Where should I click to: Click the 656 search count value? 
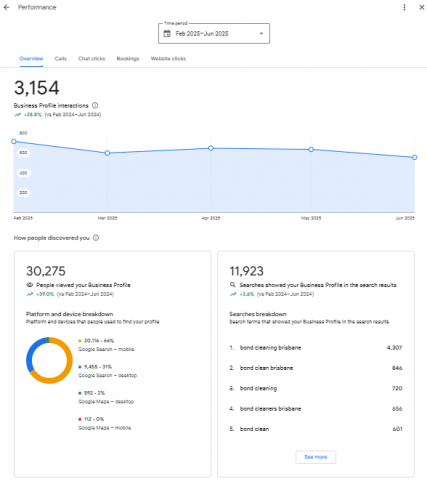click(397, 409)
